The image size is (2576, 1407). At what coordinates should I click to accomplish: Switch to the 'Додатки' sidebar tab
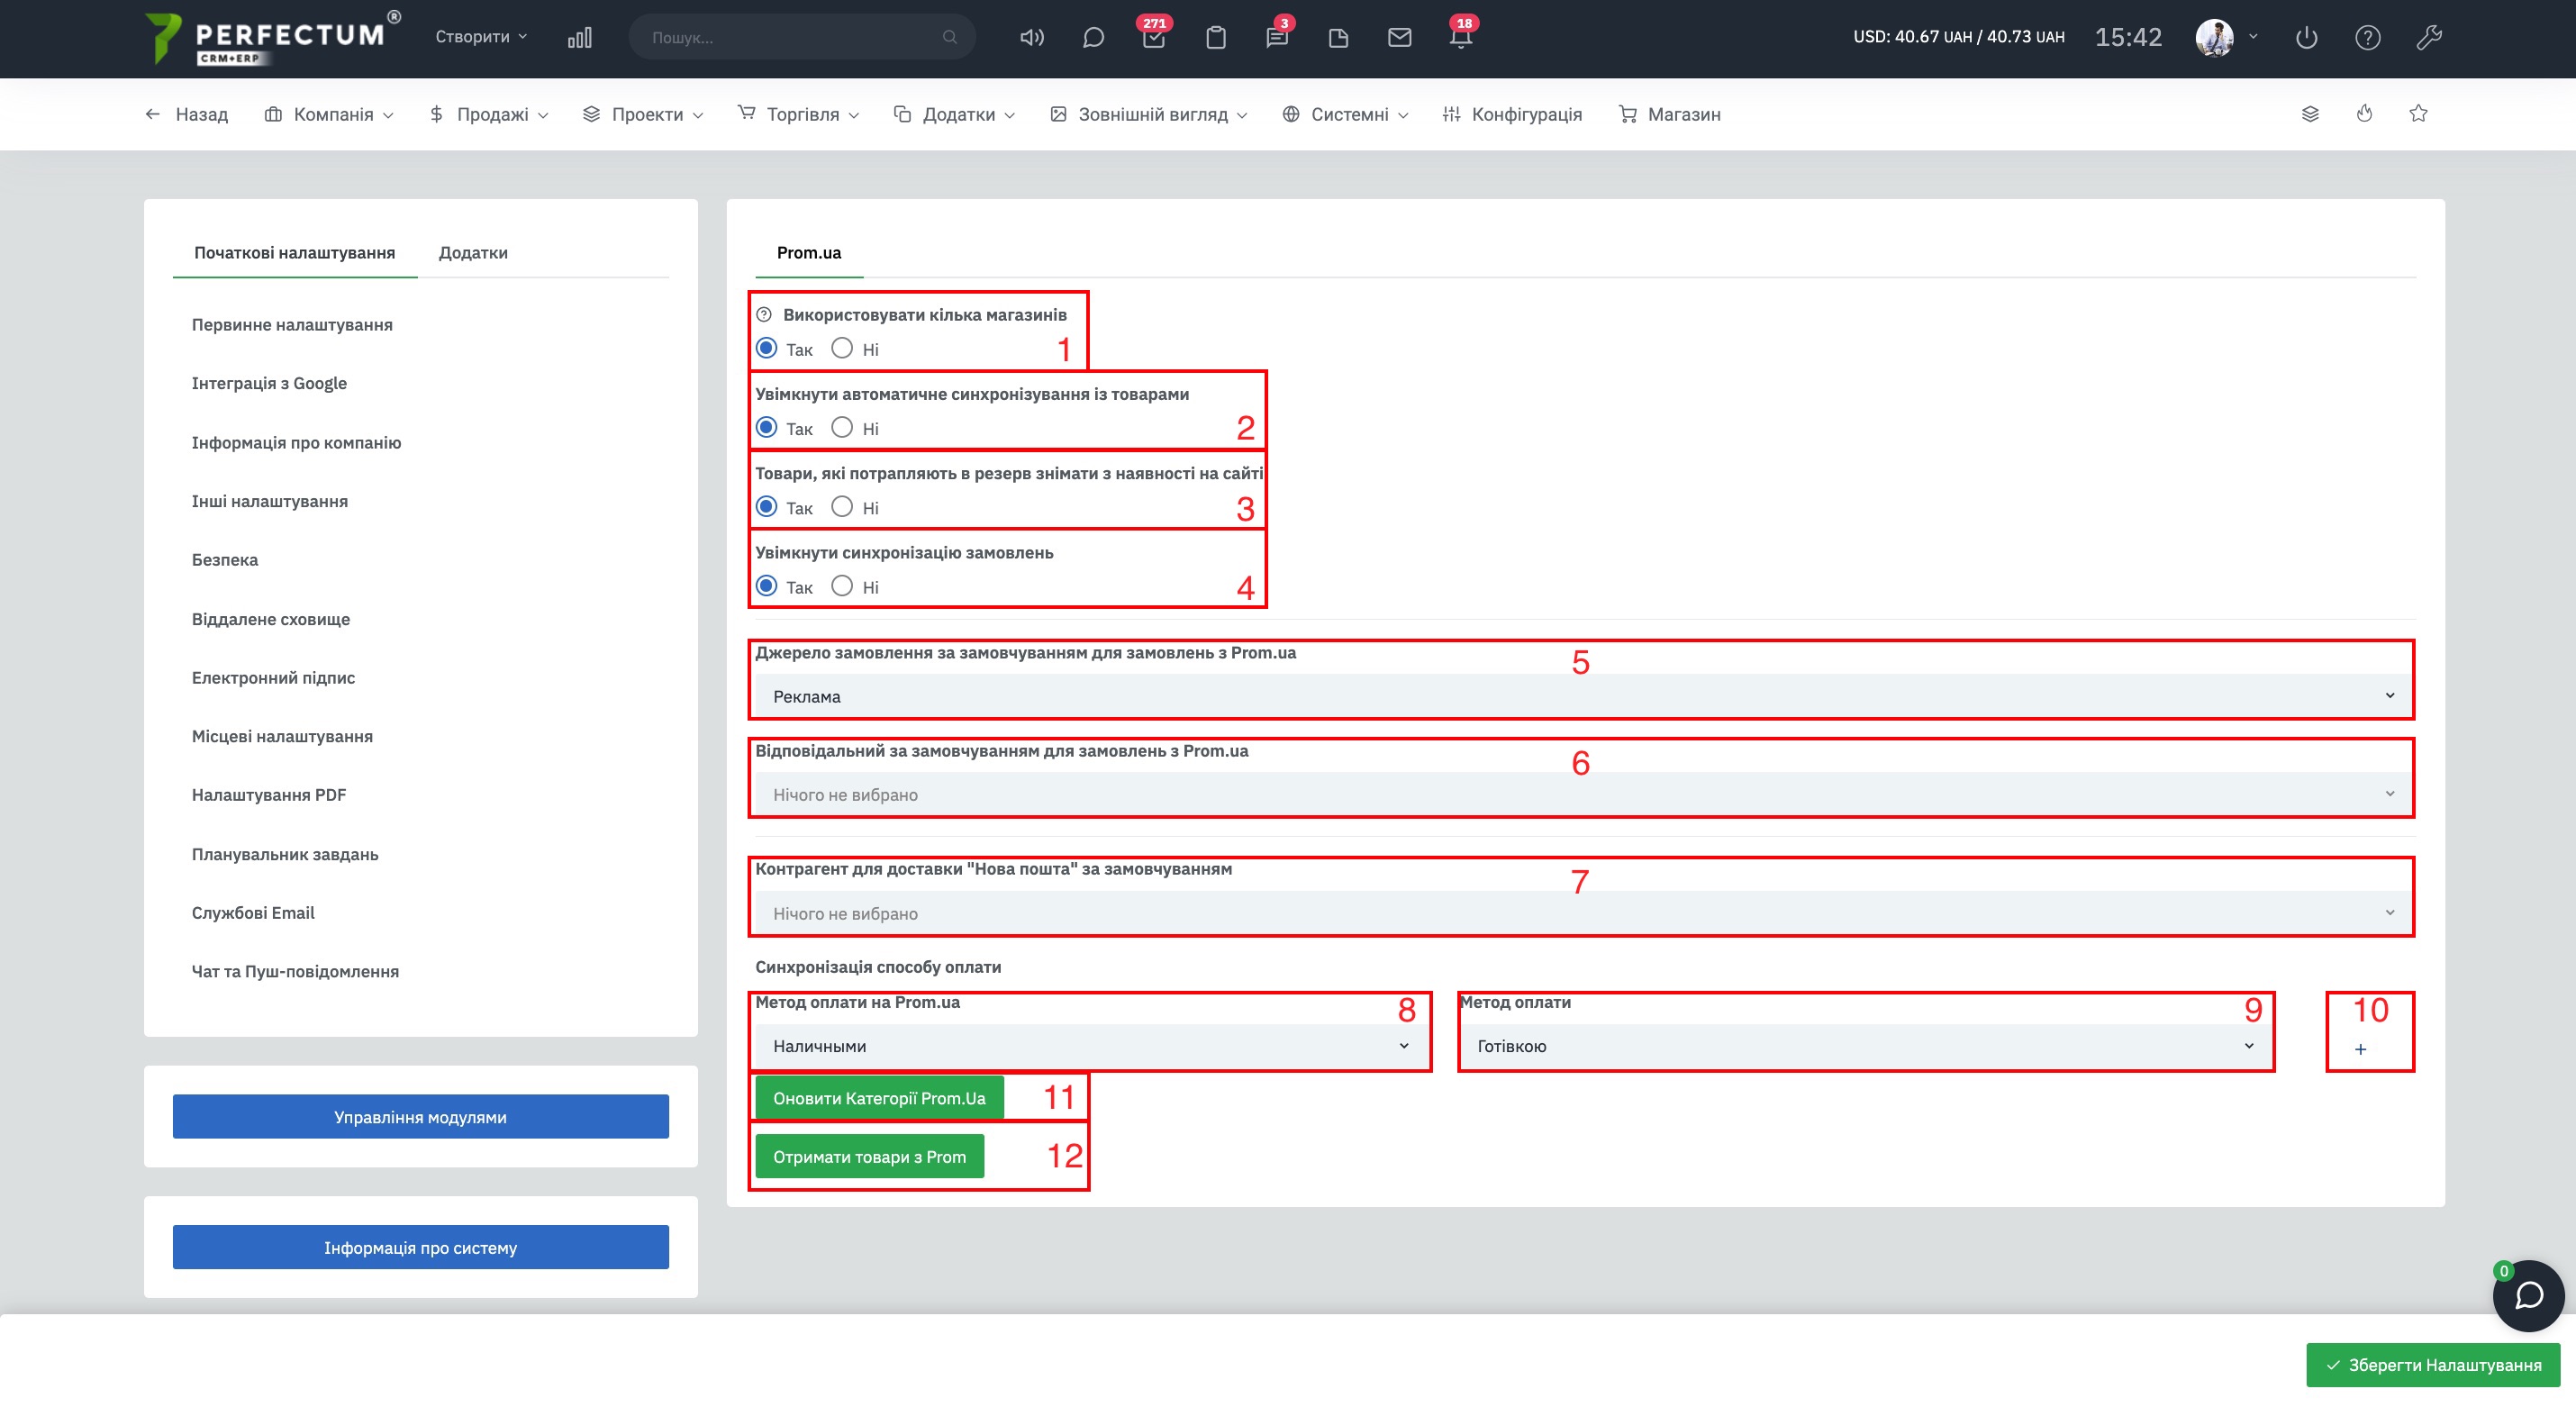click(x=473, y=253)
